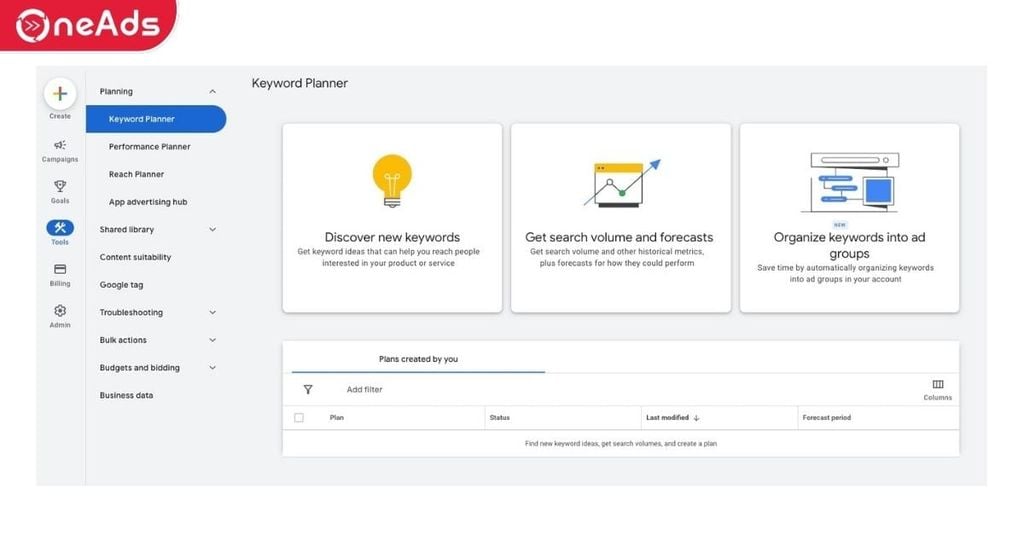Click Discover new keywords heading
This screenshot has width=1024, height=536.
pyautogui.click(x=392, y=238)
